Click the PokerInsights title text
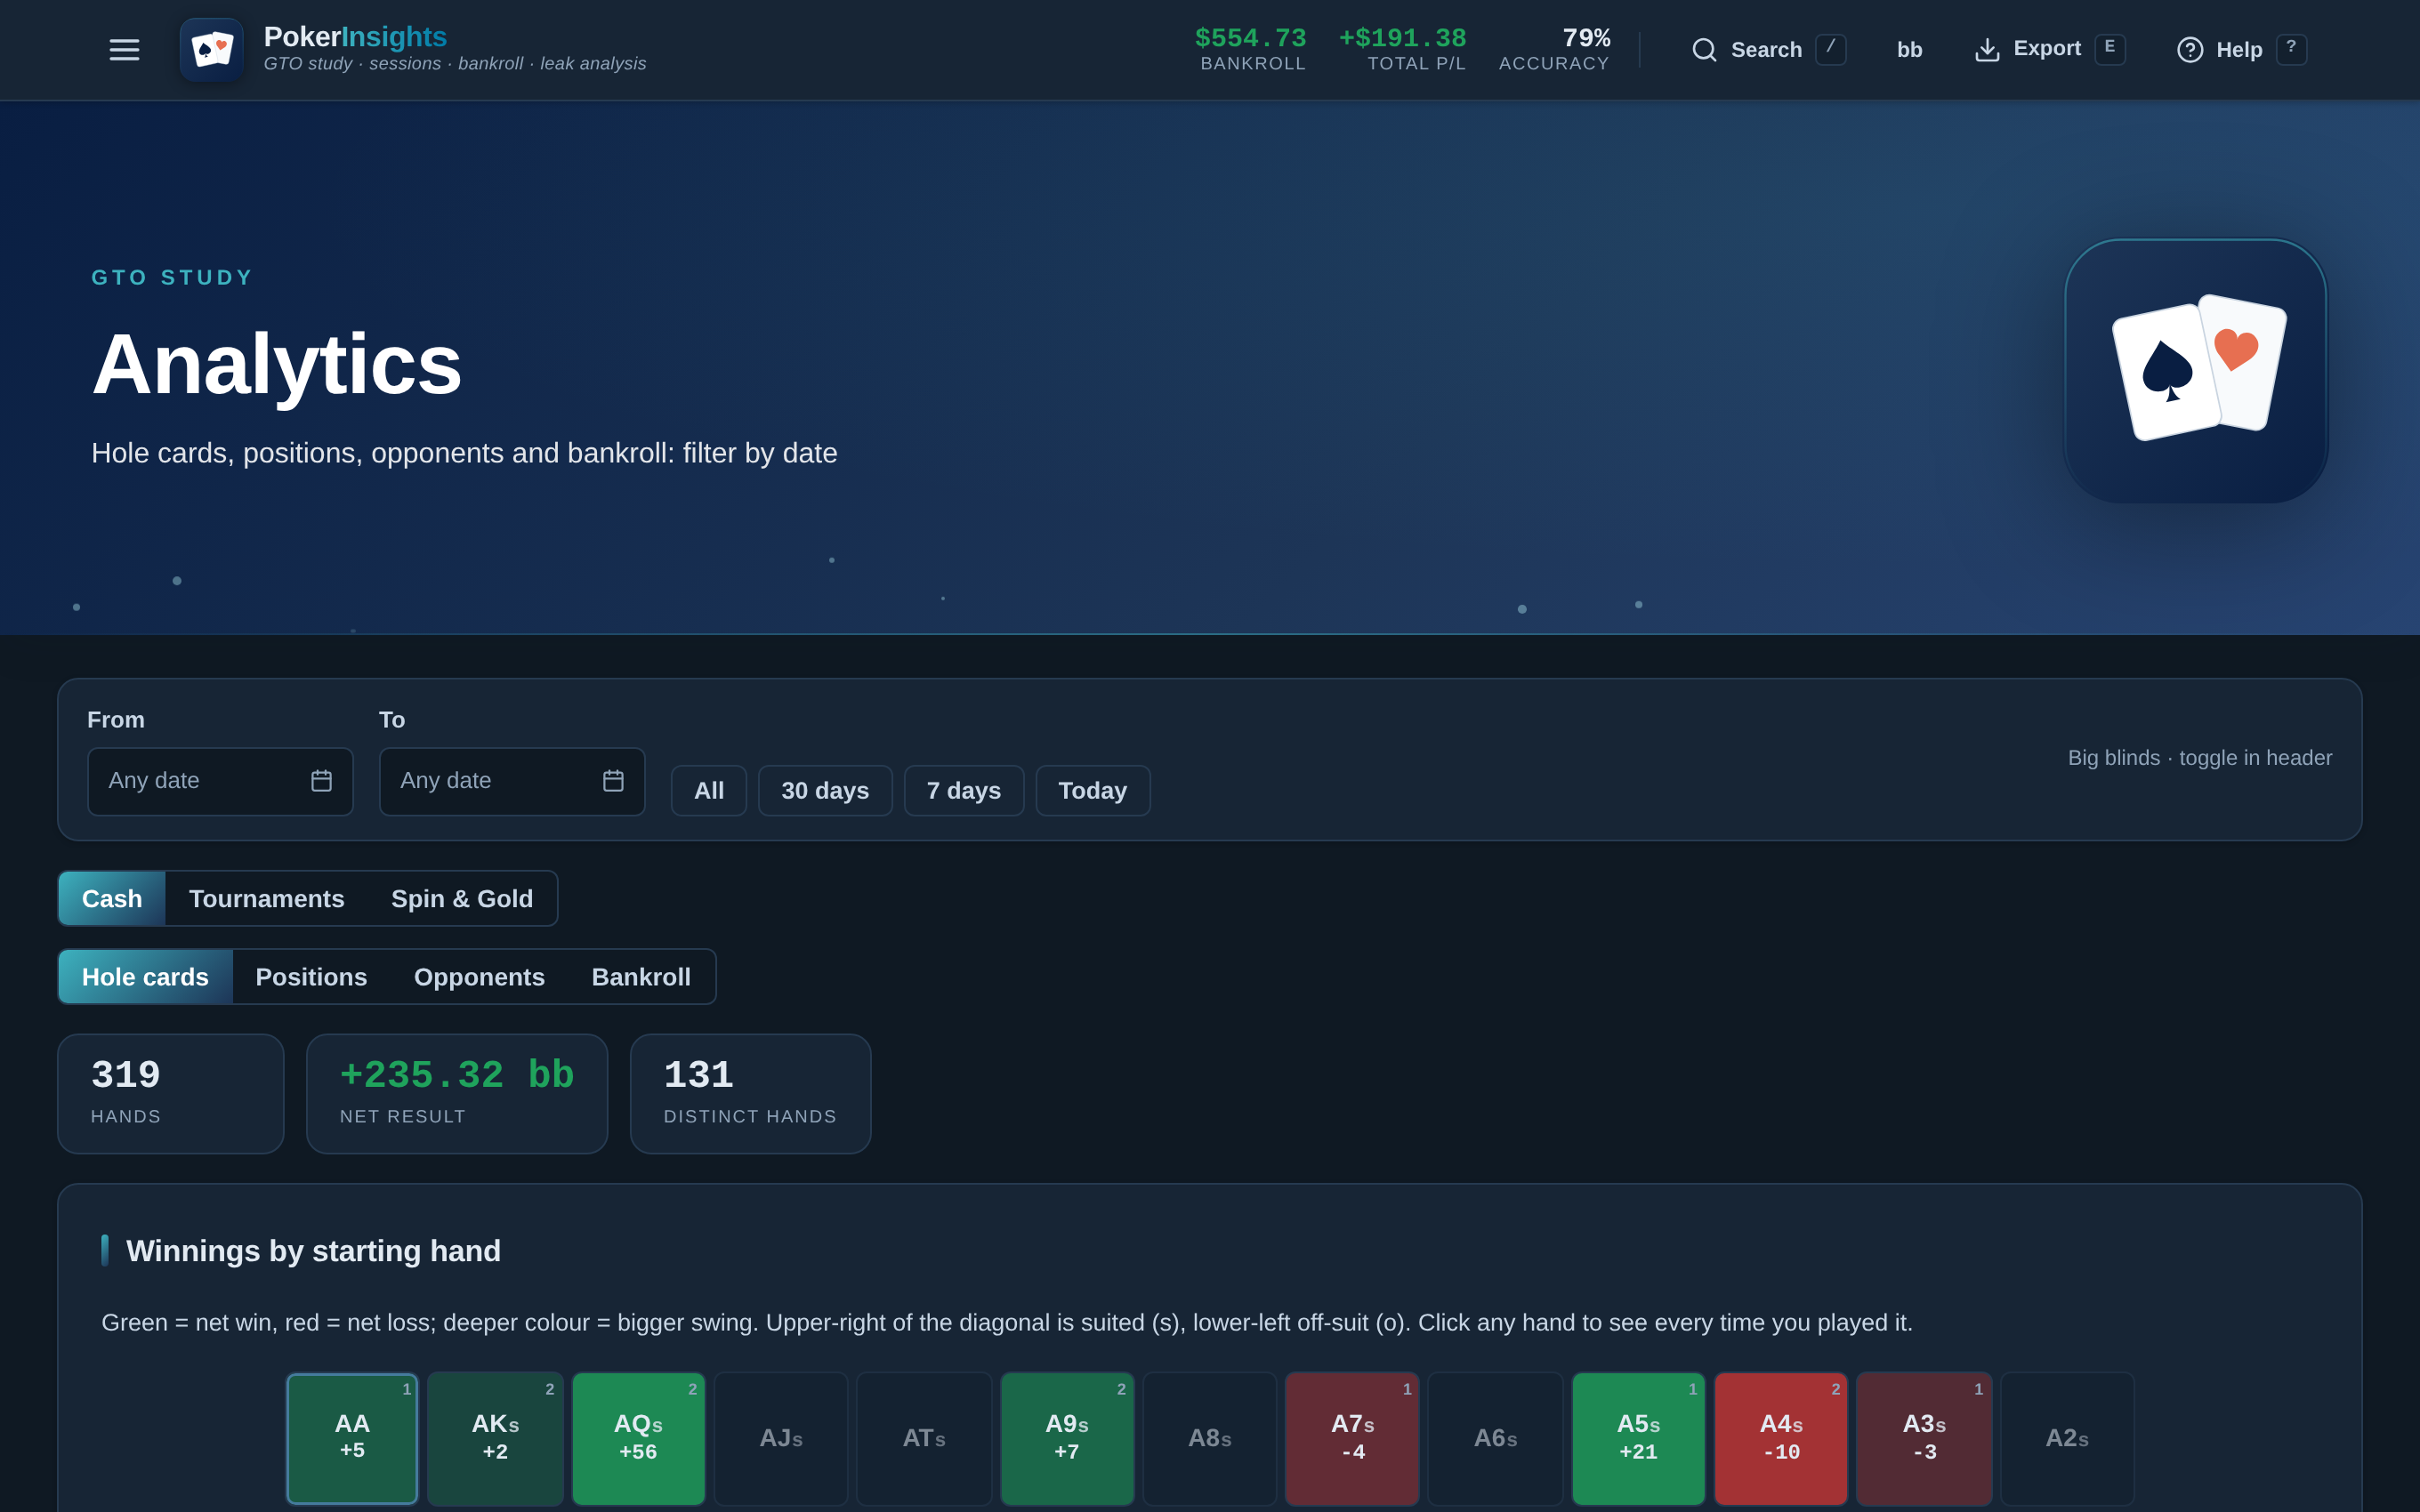Screen dimensions: 2420x1512 (355, 37)
